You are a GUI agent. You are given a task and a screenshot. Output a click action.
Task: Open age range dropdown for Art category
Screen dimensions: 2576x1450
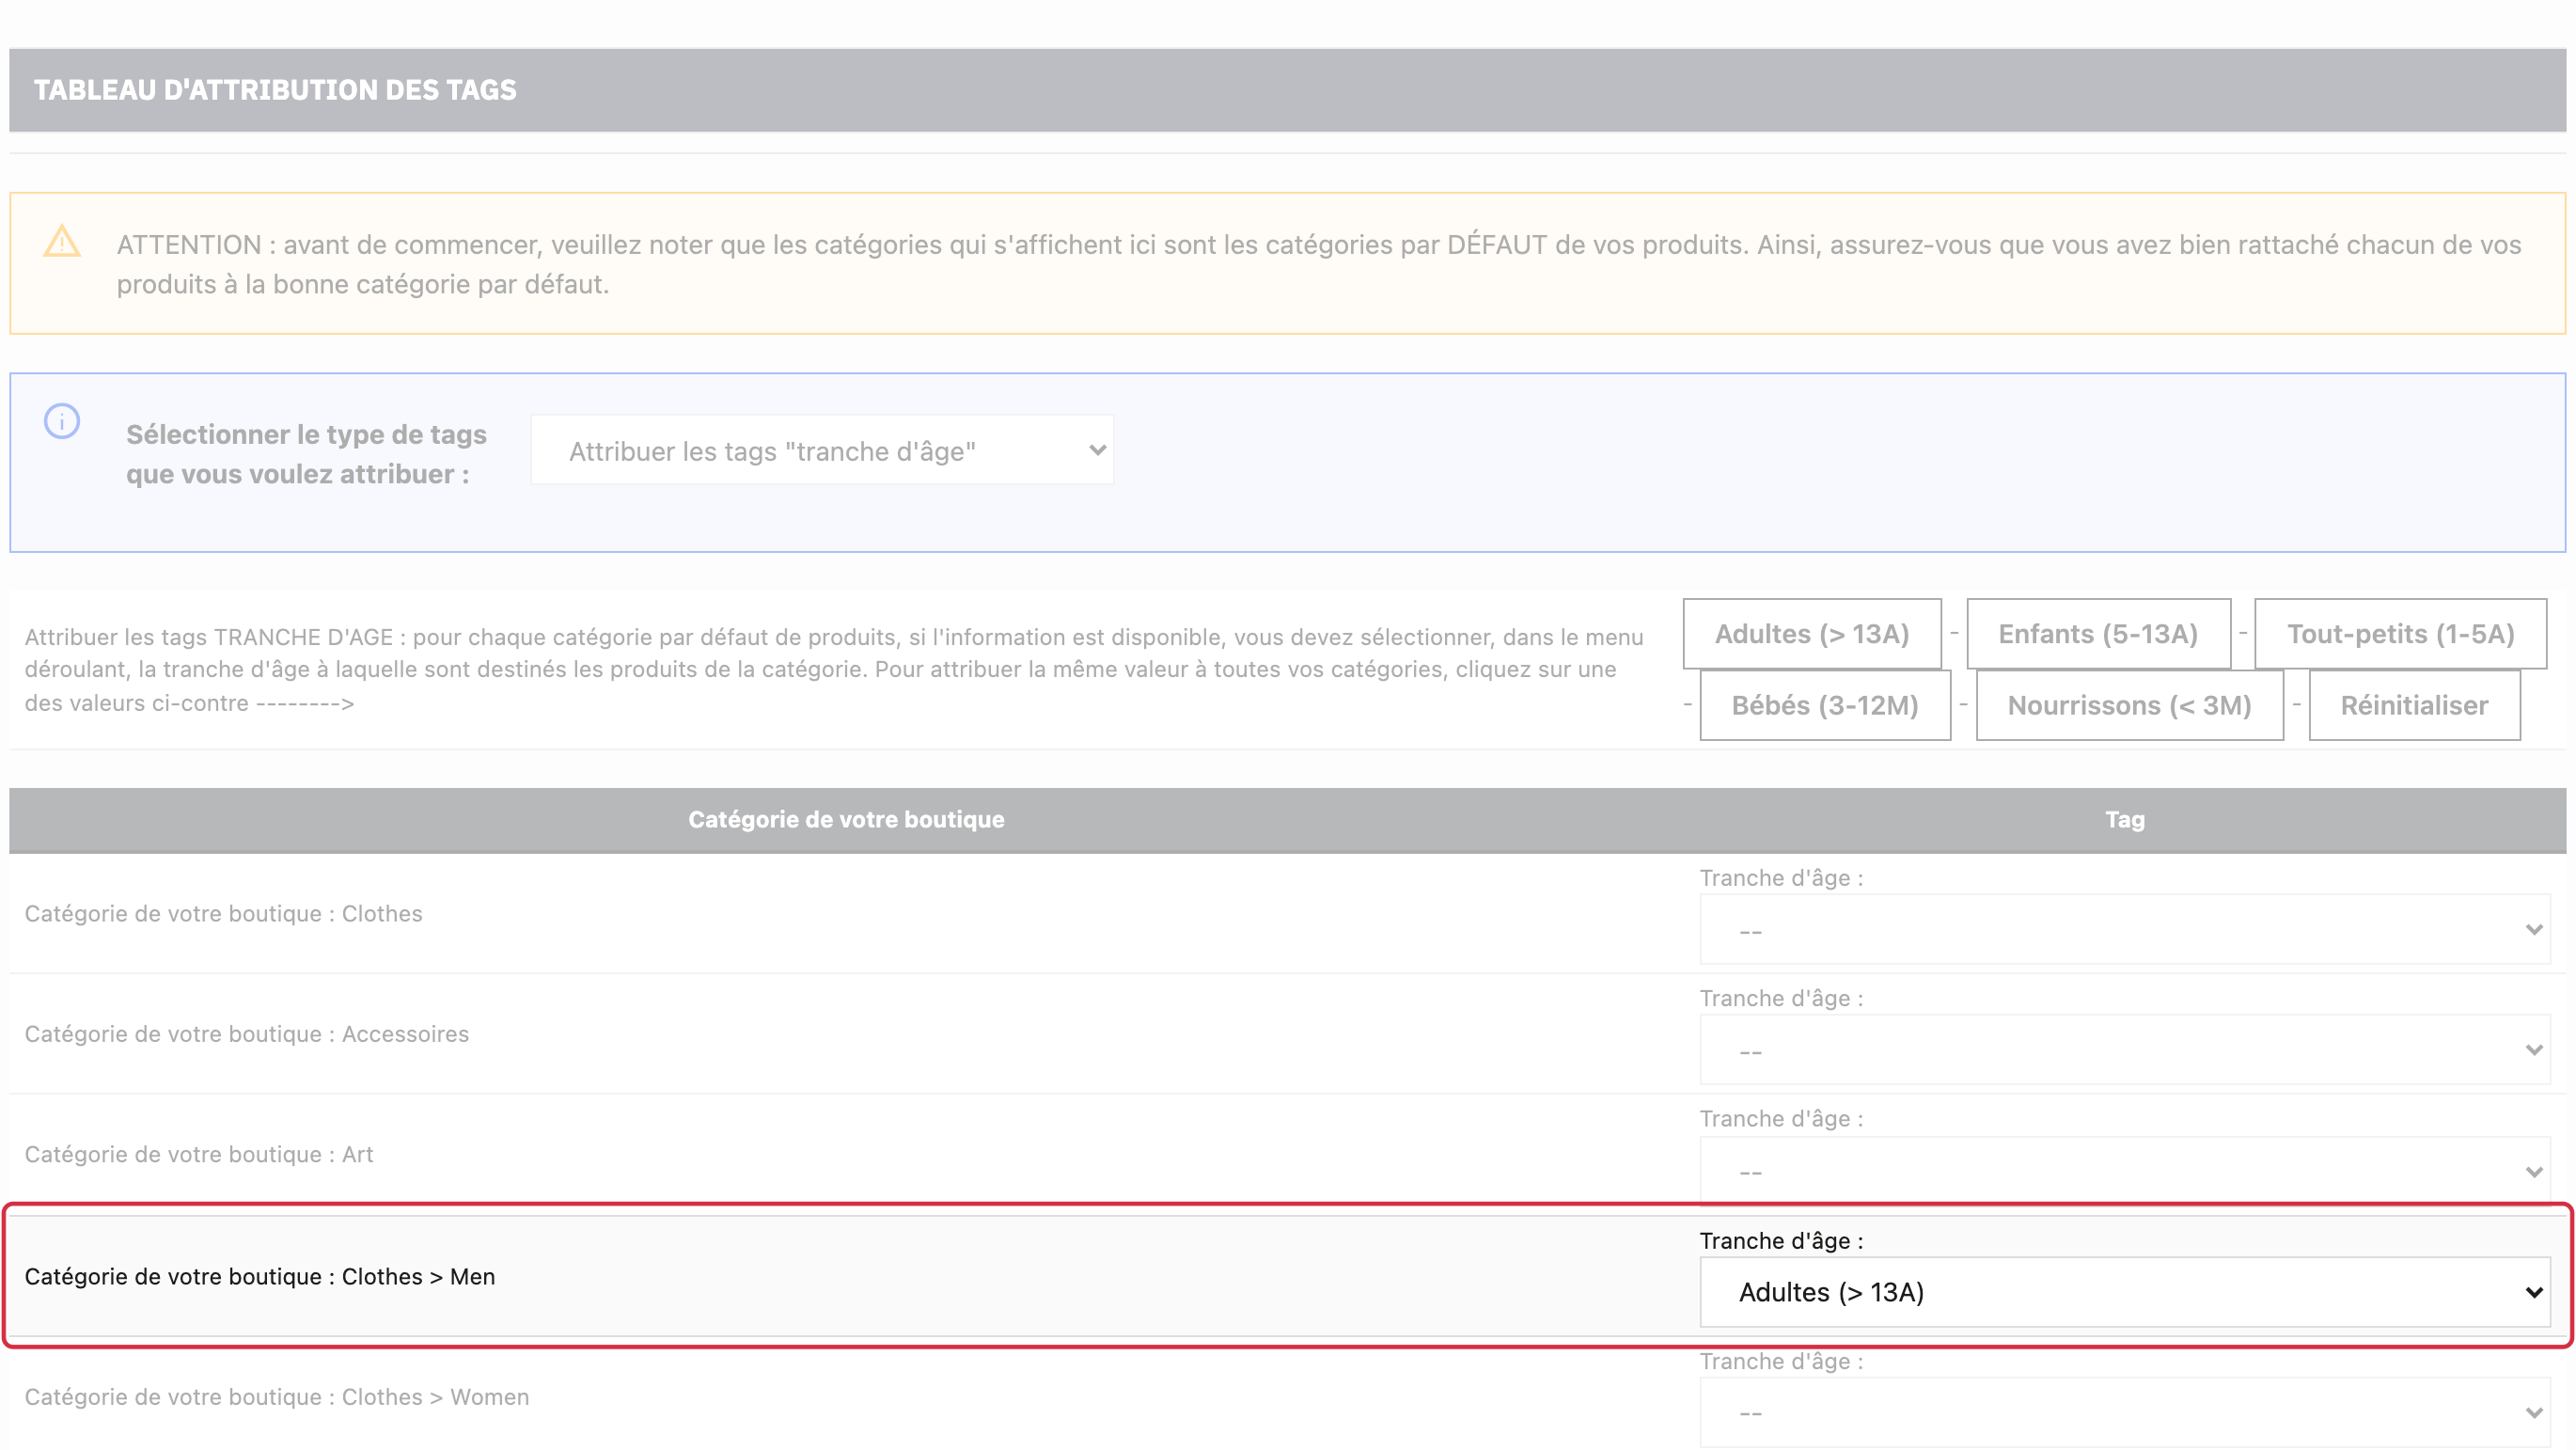[2125, 1171]
